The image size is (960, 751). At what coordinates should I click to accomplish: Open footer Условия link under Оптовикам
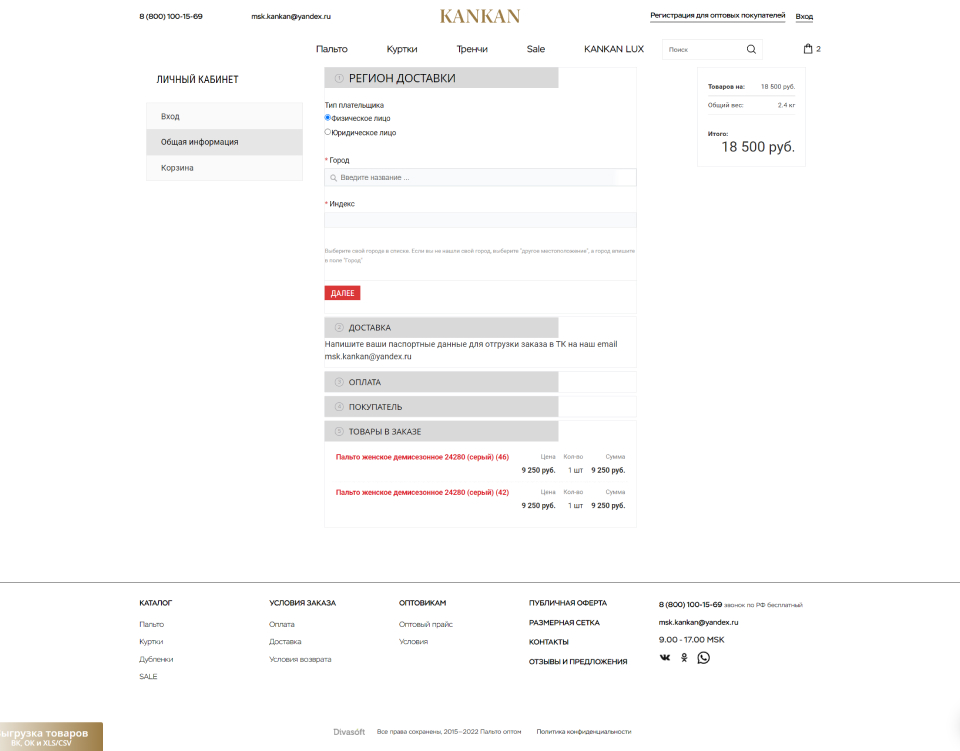413,641
